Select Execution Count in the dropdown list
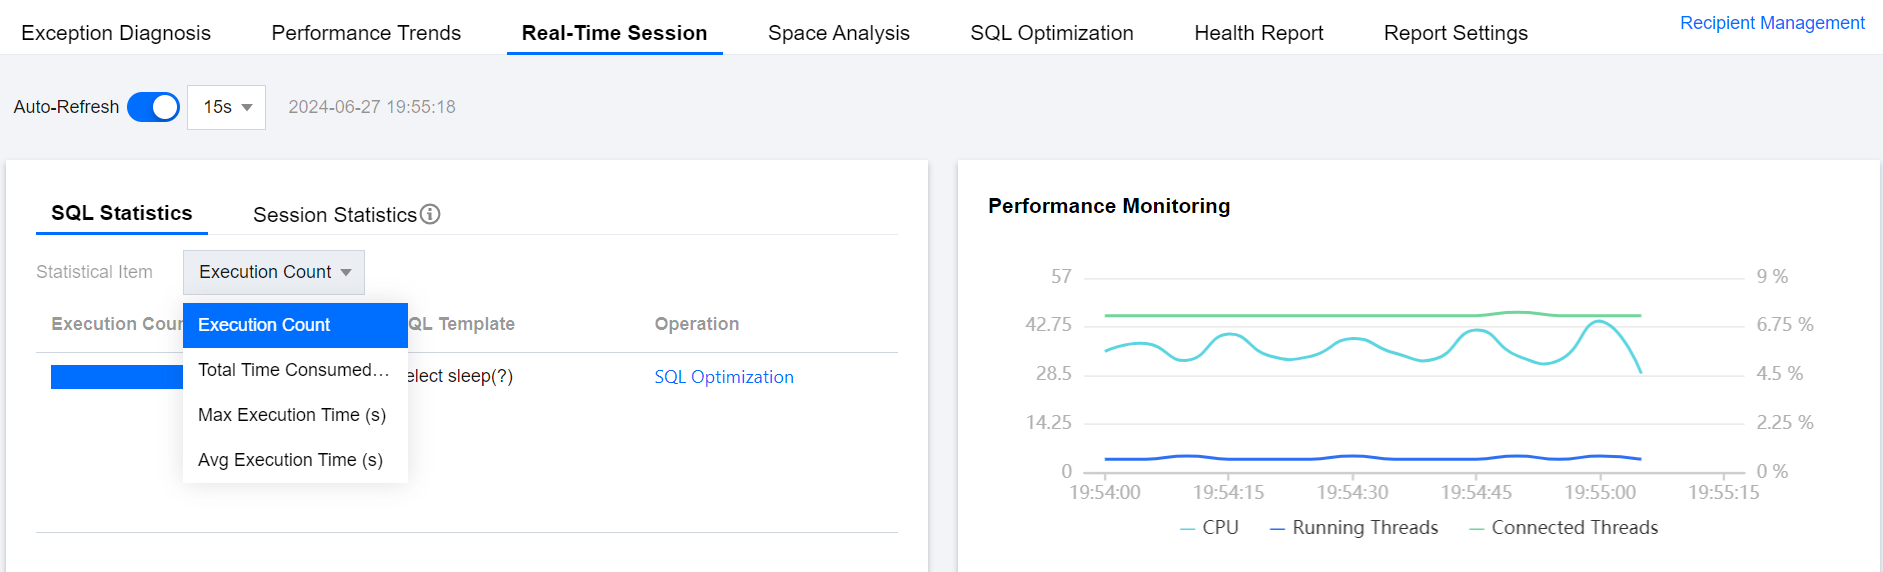 pyautogui.click(x=294, y=325)
